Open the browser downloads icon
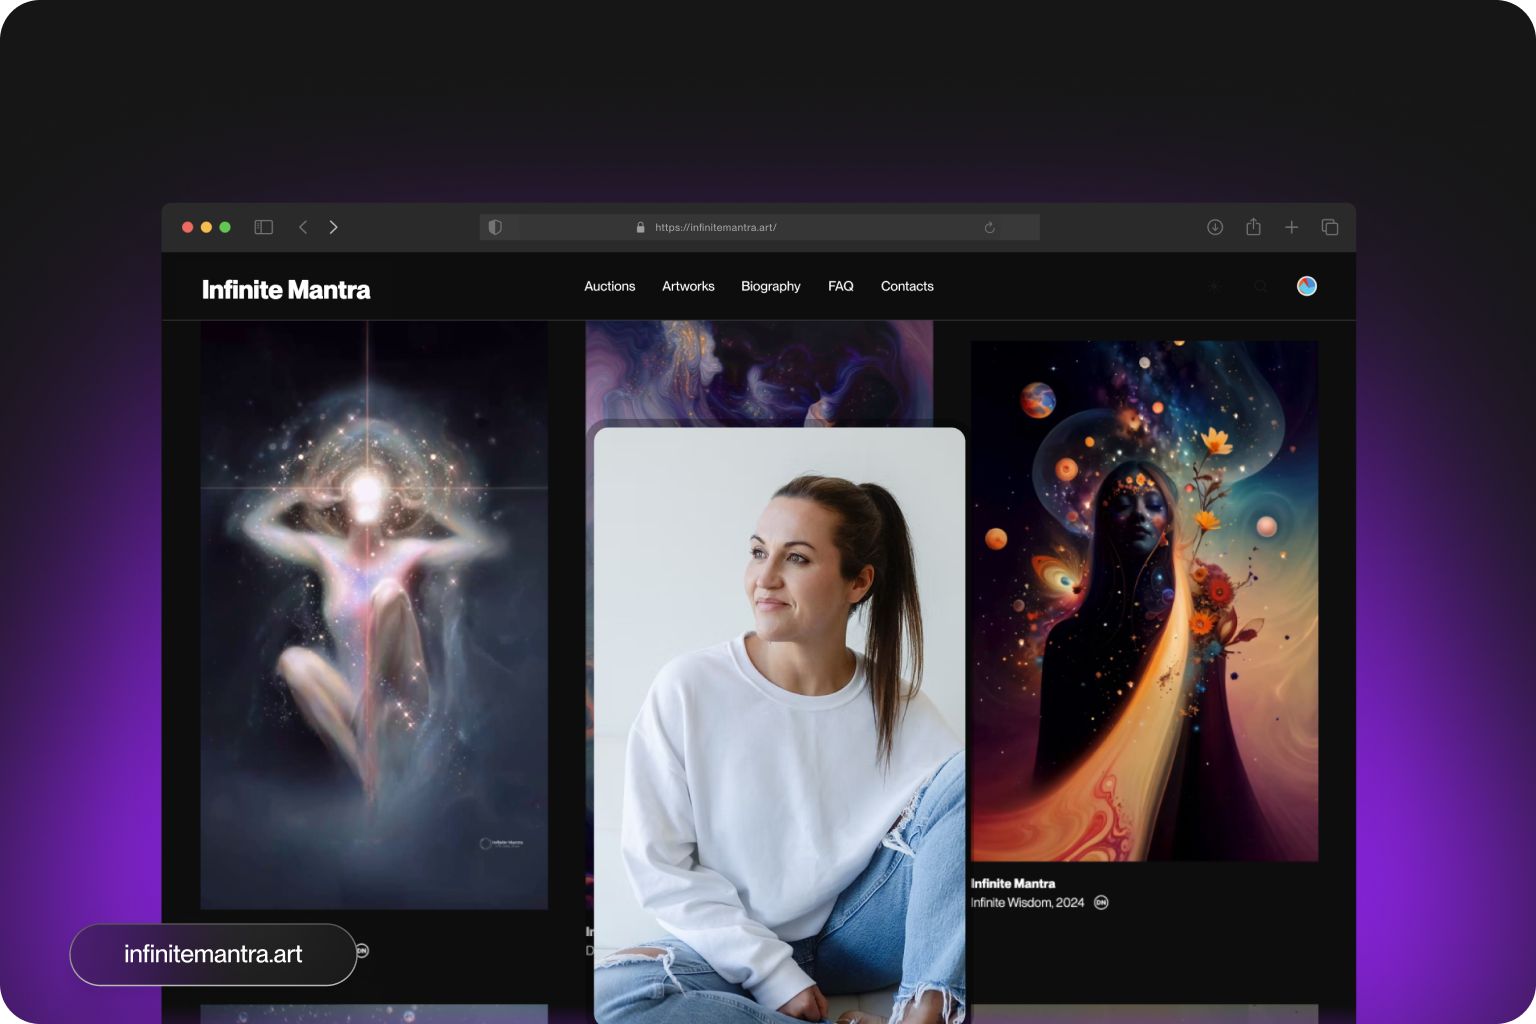1536x1024 pixels. pyautogui.click(x=1215, y=227)
